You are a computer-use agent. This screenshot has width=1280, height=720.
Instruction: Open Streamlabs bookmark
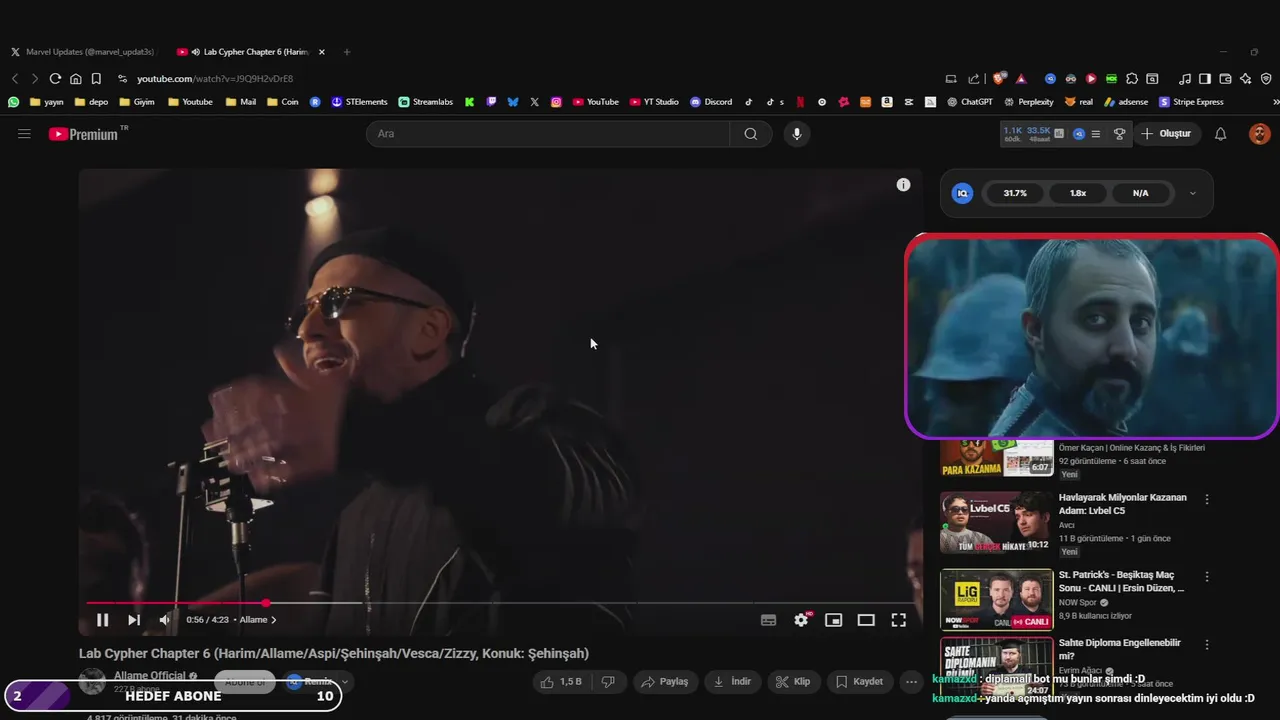tap(426, 102)
